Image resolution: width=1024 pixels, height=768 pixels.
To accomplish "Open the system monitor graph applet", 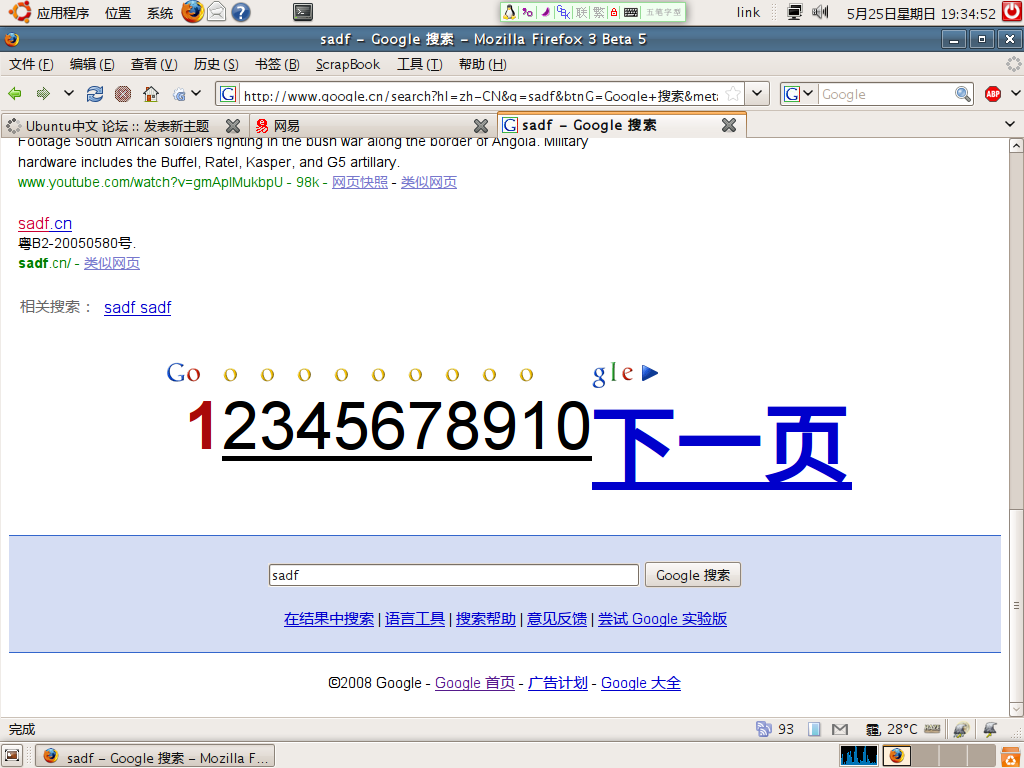I will (x=859, y=756).
